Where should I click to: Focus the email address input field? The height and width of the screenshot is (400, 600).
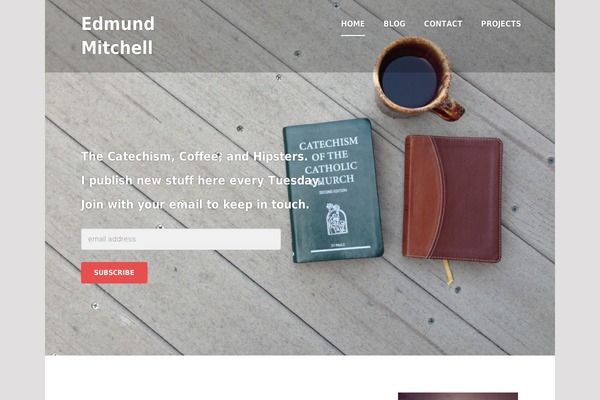(x=181, y=239)
